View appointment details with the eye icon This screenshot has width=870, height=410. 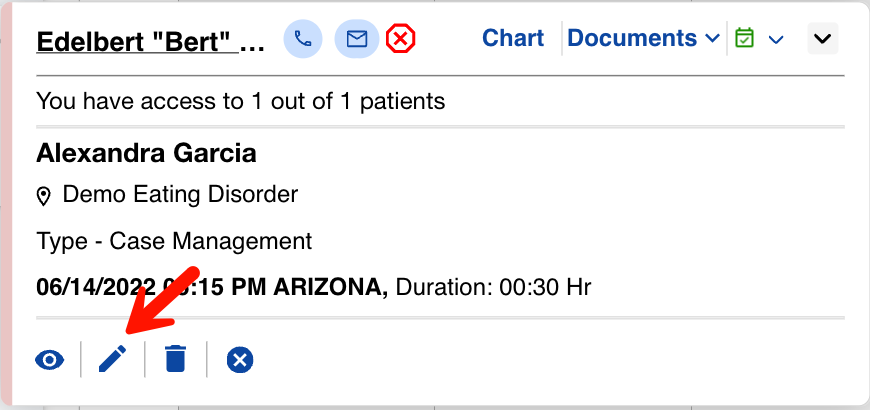tap(49, 359)
